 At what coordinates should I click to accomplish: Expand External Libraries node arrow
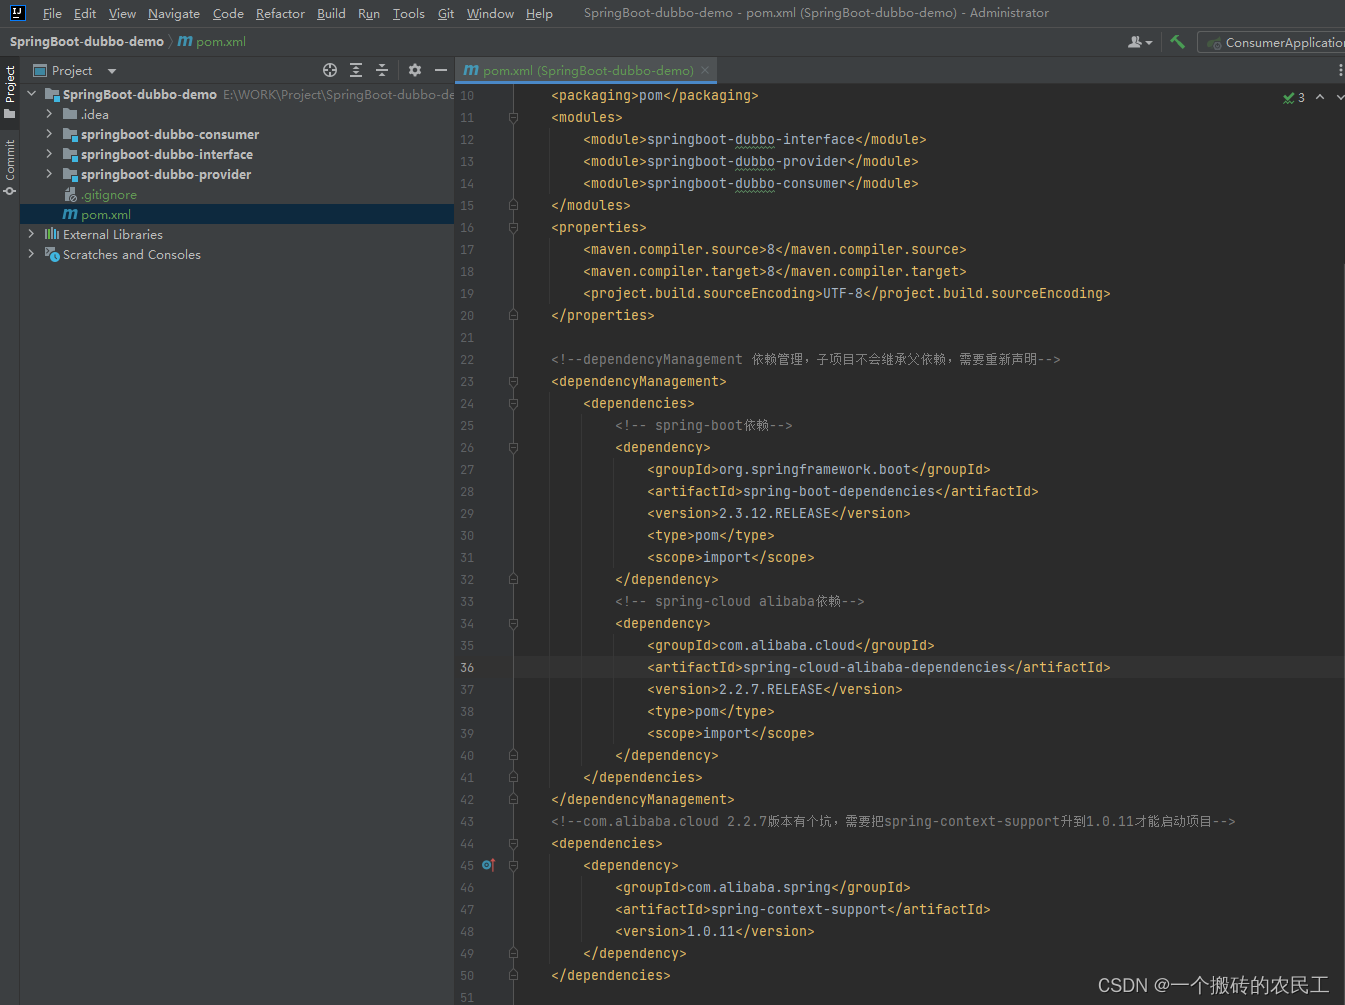coord(31,234)
